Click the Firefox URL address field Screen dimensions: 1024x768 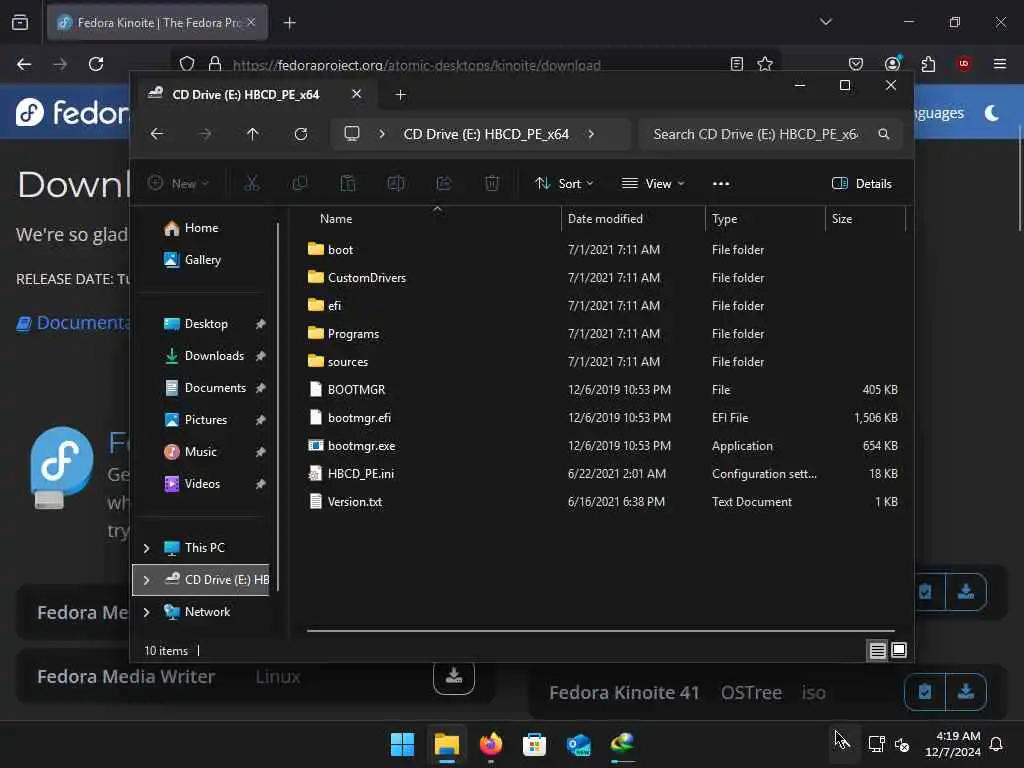(475, 65)
